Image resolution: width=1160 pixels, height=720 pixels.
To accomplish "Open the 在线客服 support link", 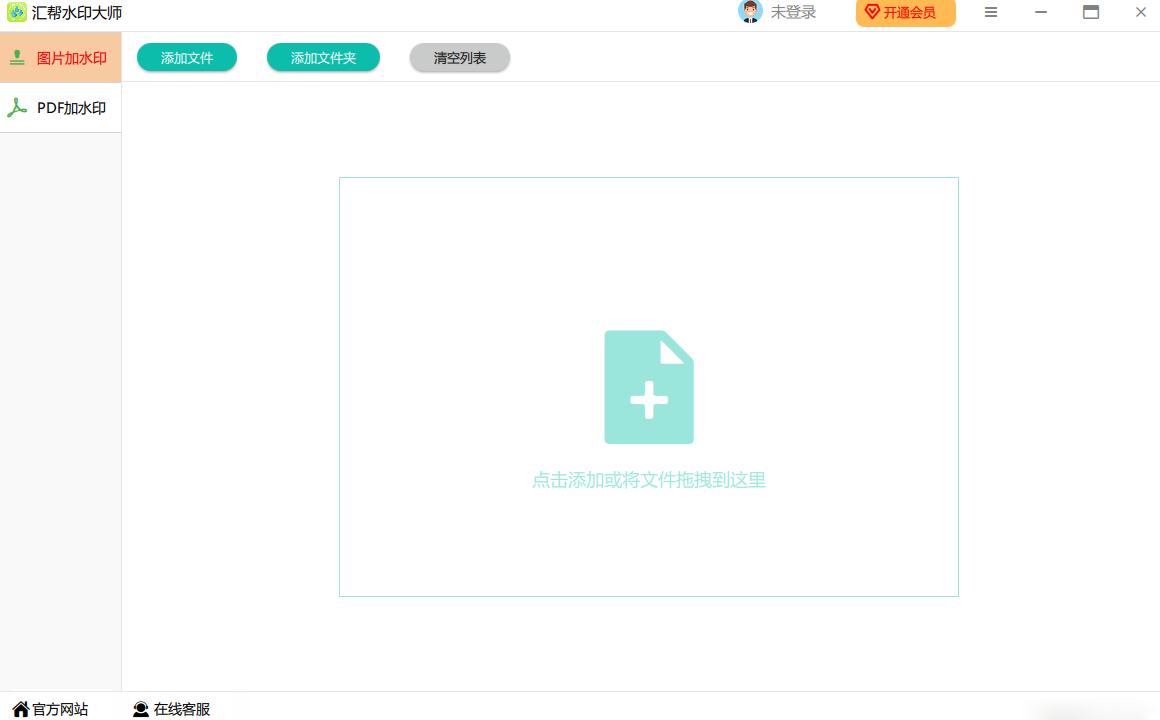I will pyautogui.click(x=182, y=709).
